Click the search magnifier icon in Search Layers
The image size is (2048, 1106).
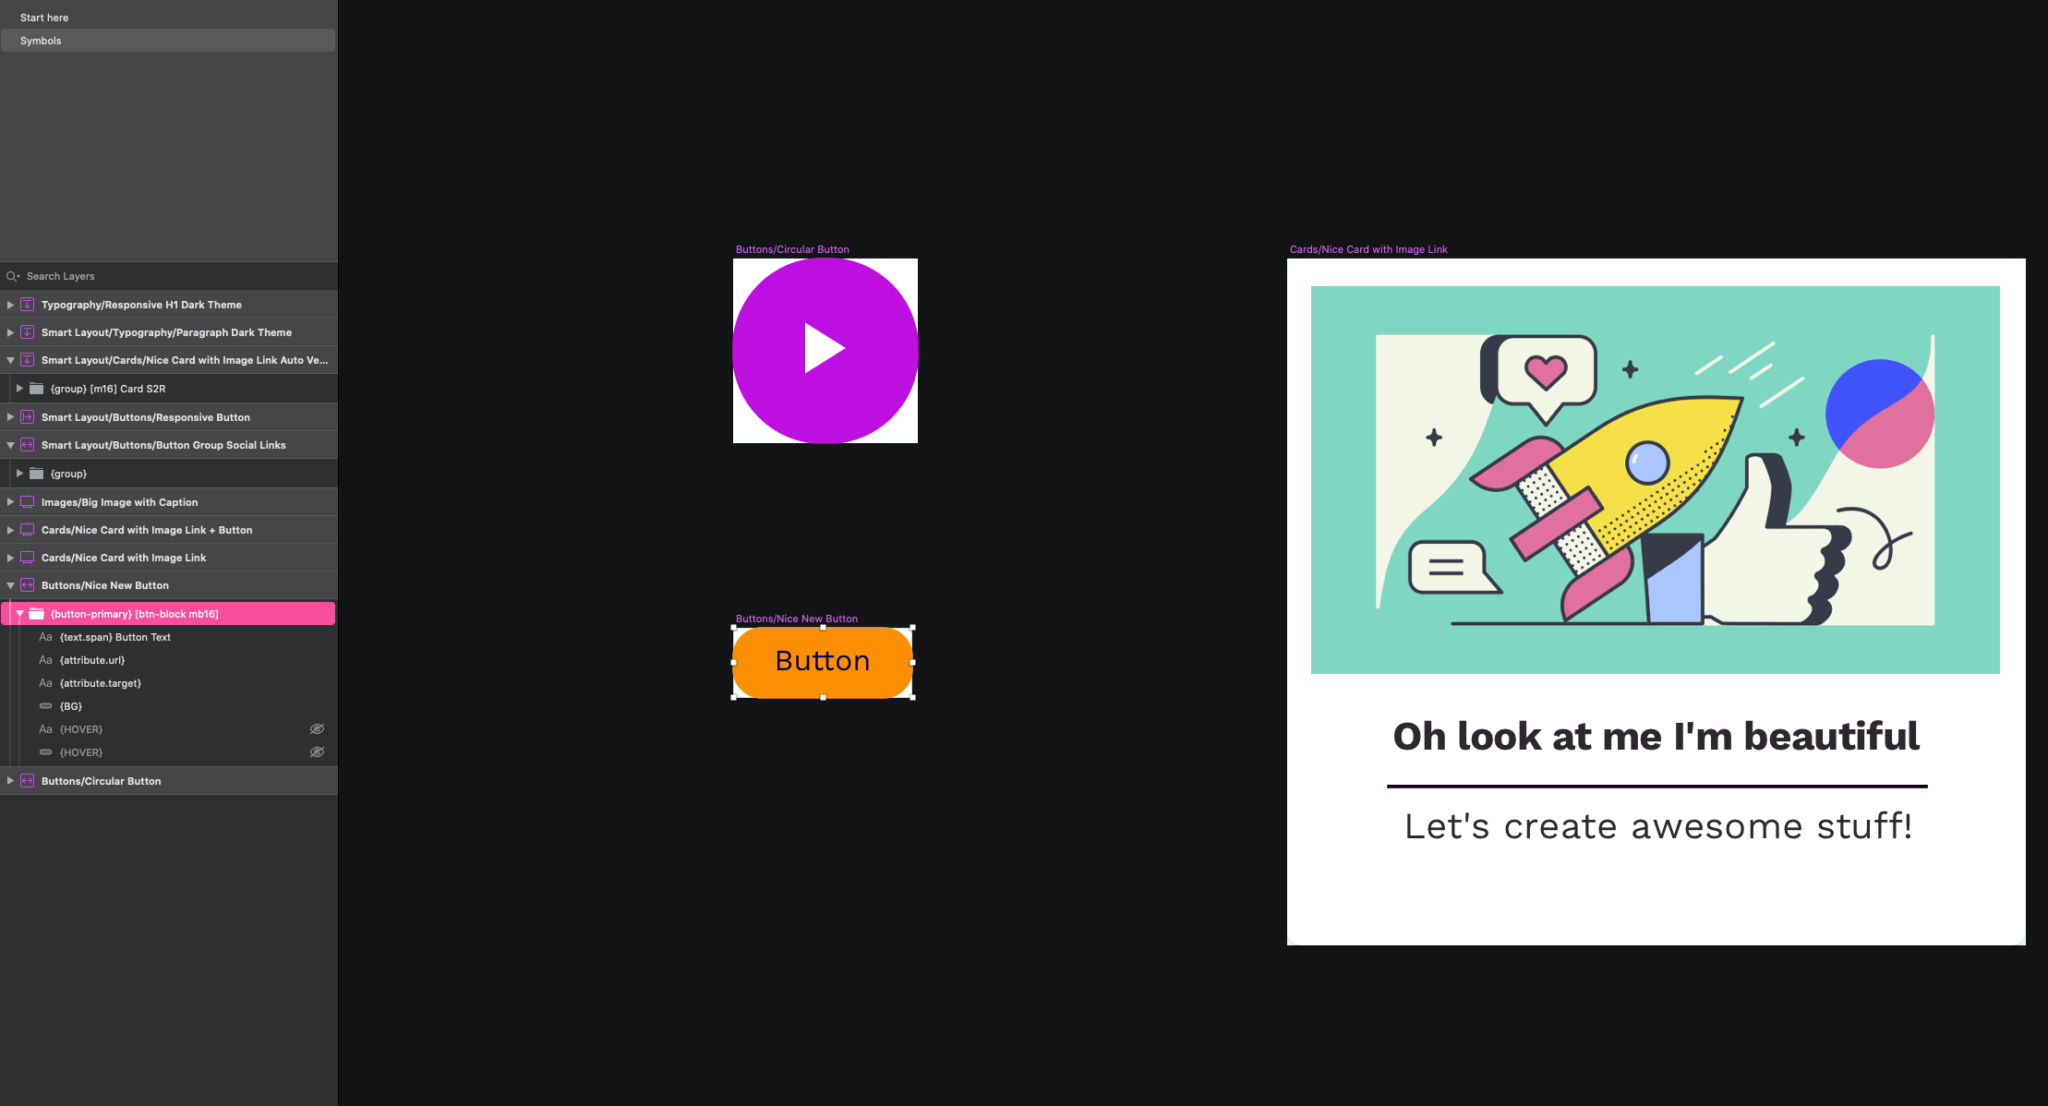click(x=12, y=276)
